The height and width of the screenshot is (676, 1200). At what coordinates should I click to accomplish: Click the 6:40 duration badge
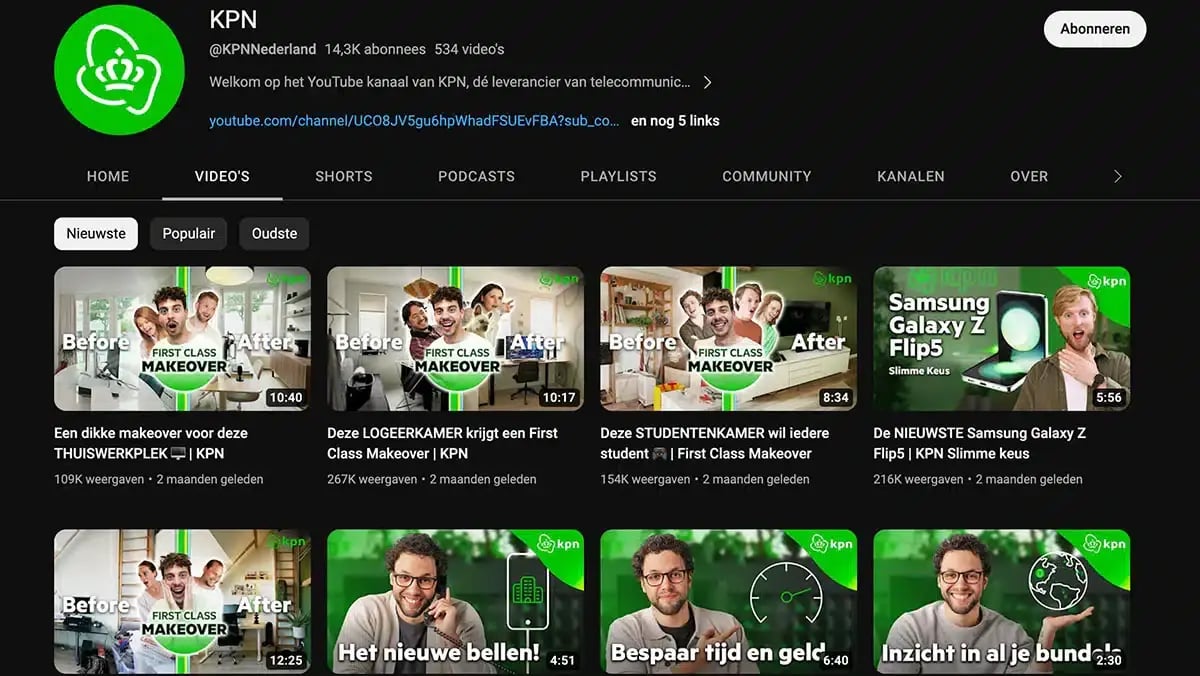[x=835, y=660]
